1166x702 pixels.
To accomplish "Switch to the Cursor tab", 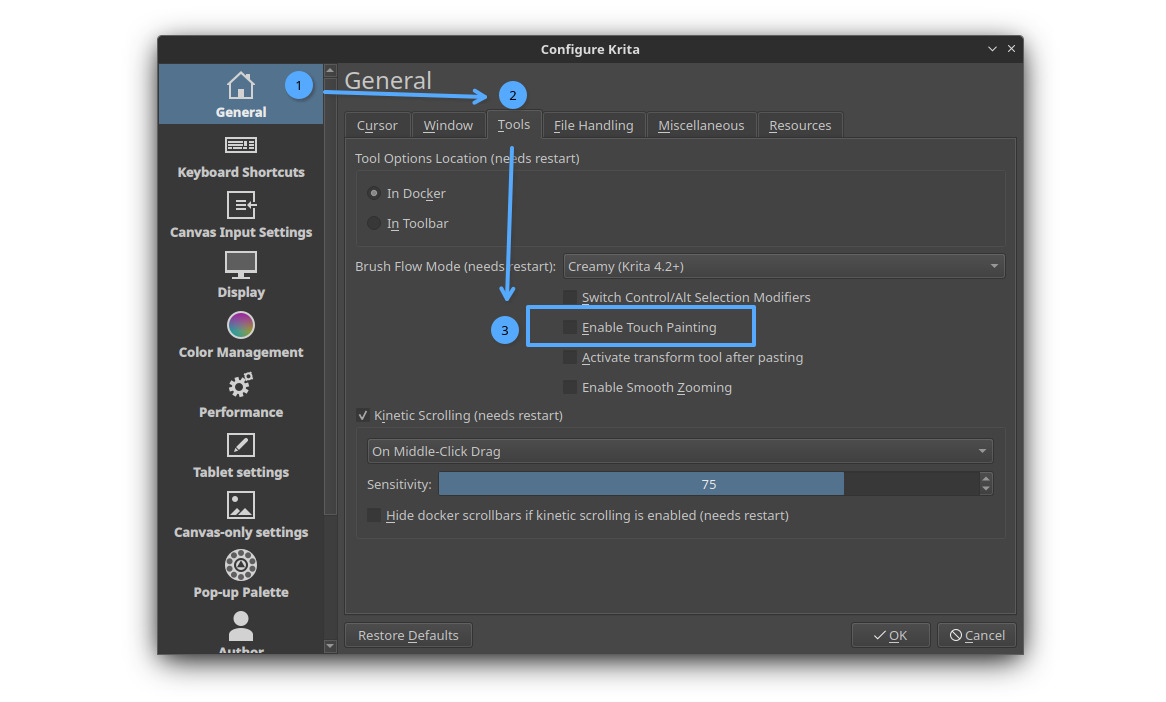I will pos(377,125).
